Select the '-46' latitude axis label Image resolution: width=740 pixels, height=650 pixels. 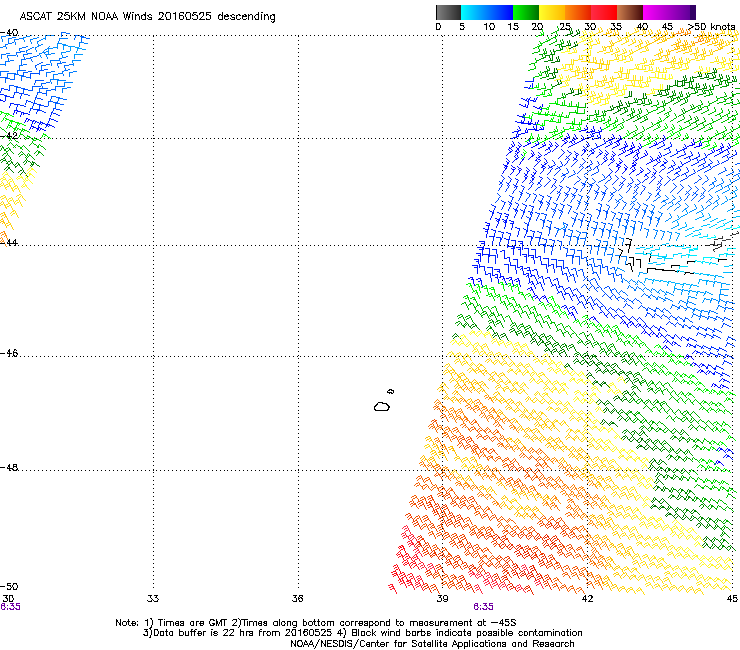pyautogui.click(x=9, y=354)
